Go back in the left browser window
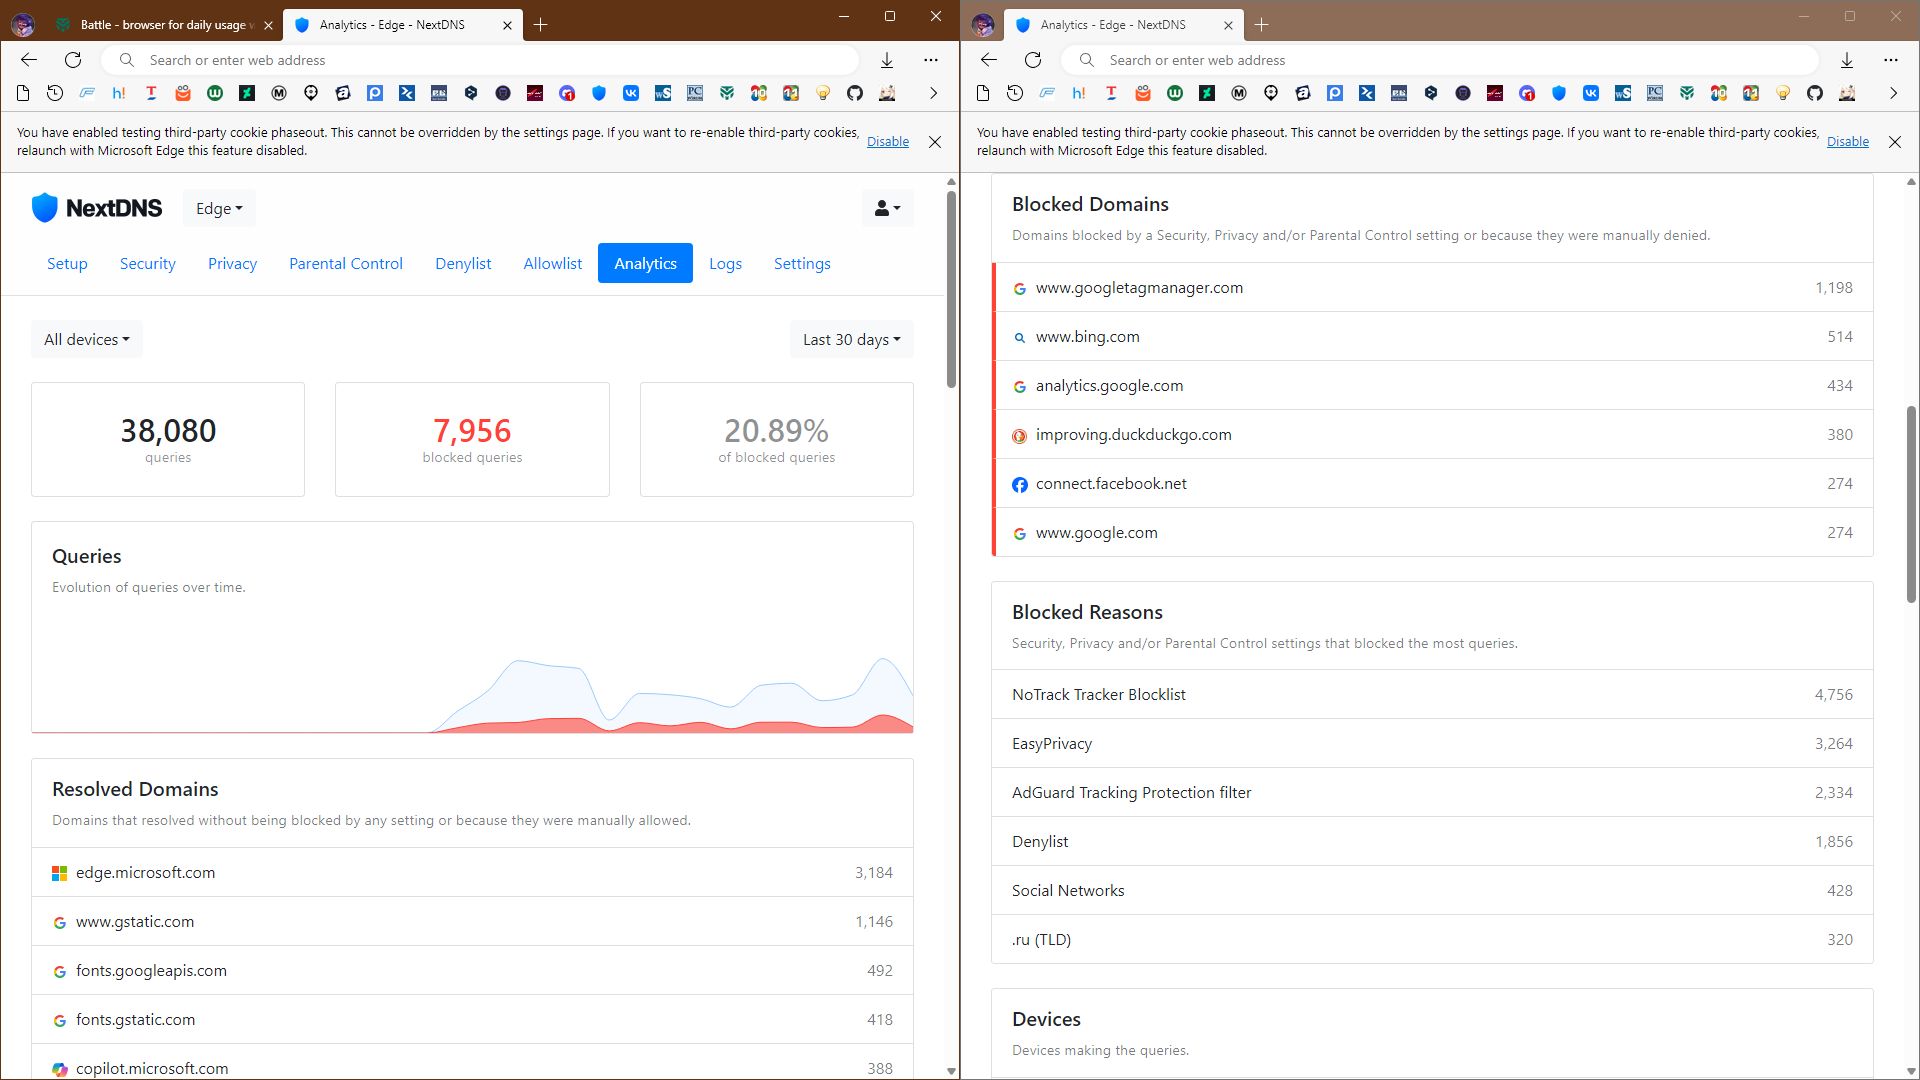Screen dimensions: 1920x1080 (x=29, y=60)
